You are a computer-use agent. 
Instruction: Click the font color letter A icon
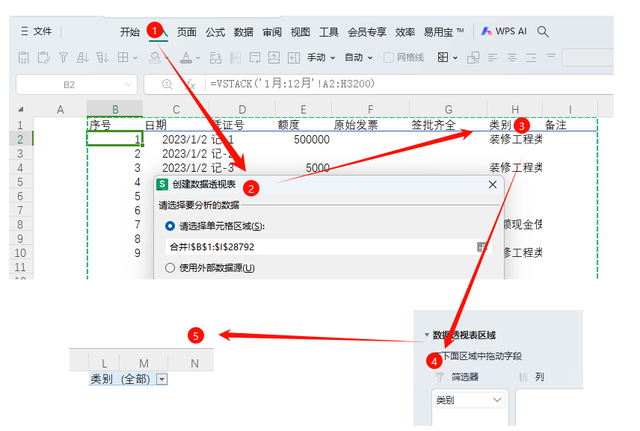[186, 58]
